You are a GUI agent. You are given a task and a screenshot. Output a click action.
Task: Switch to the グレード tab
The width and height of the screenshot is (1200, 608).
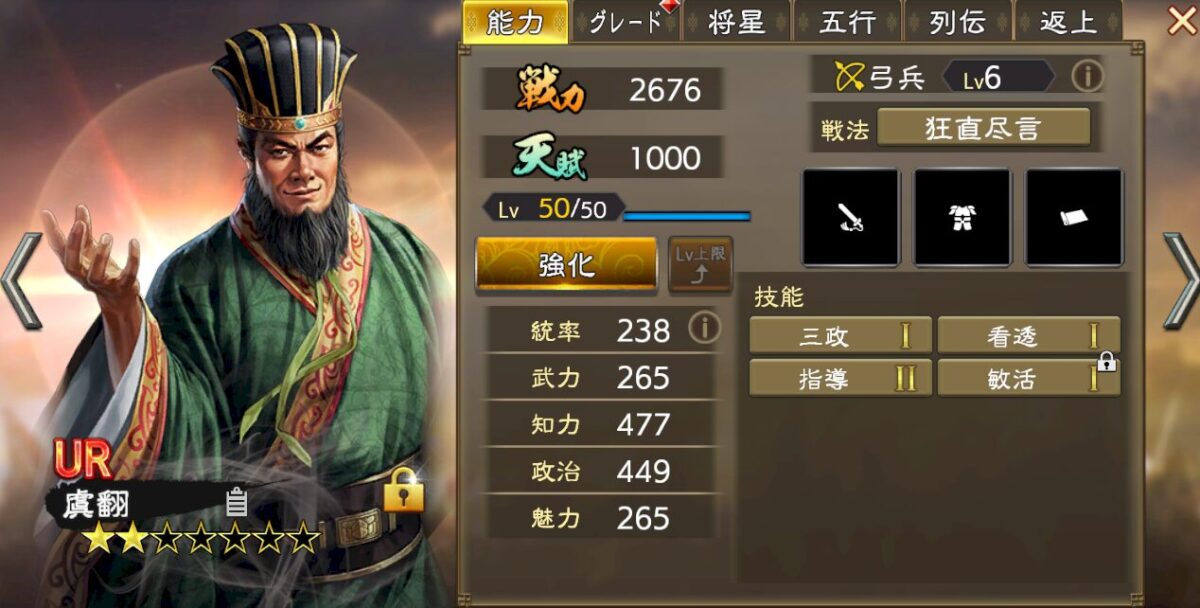[625, 22]
